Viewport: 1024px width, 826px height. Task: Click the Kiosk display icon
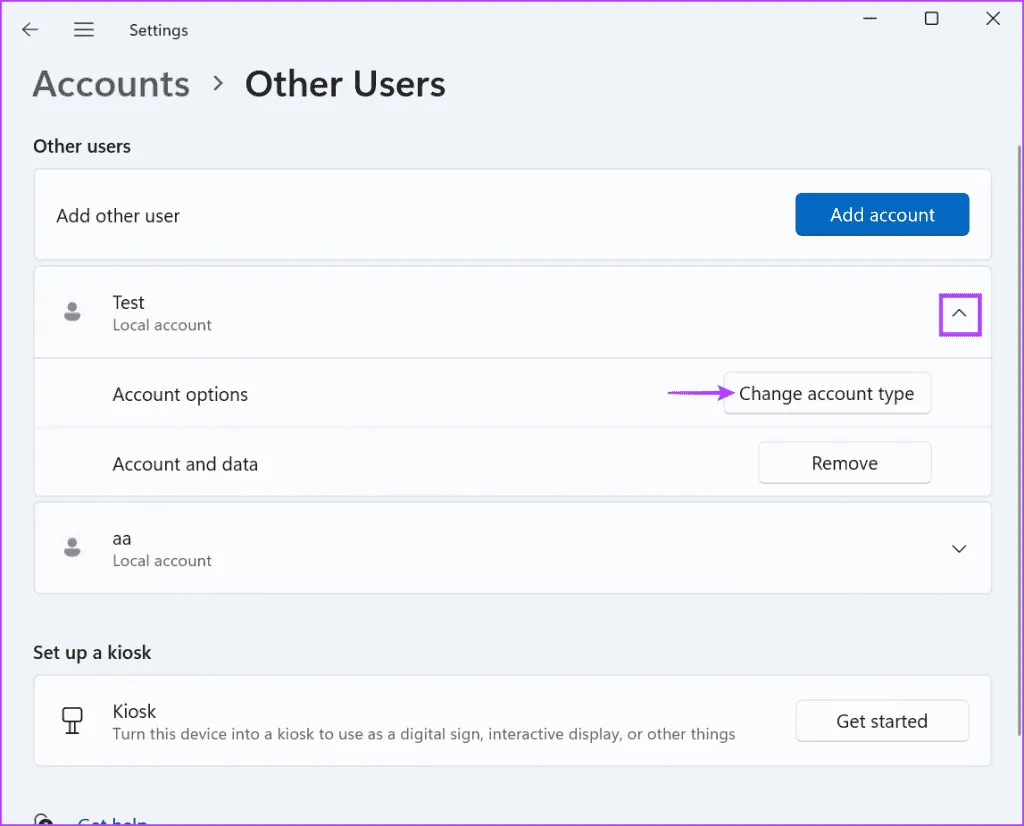click(x=72, y=721)
